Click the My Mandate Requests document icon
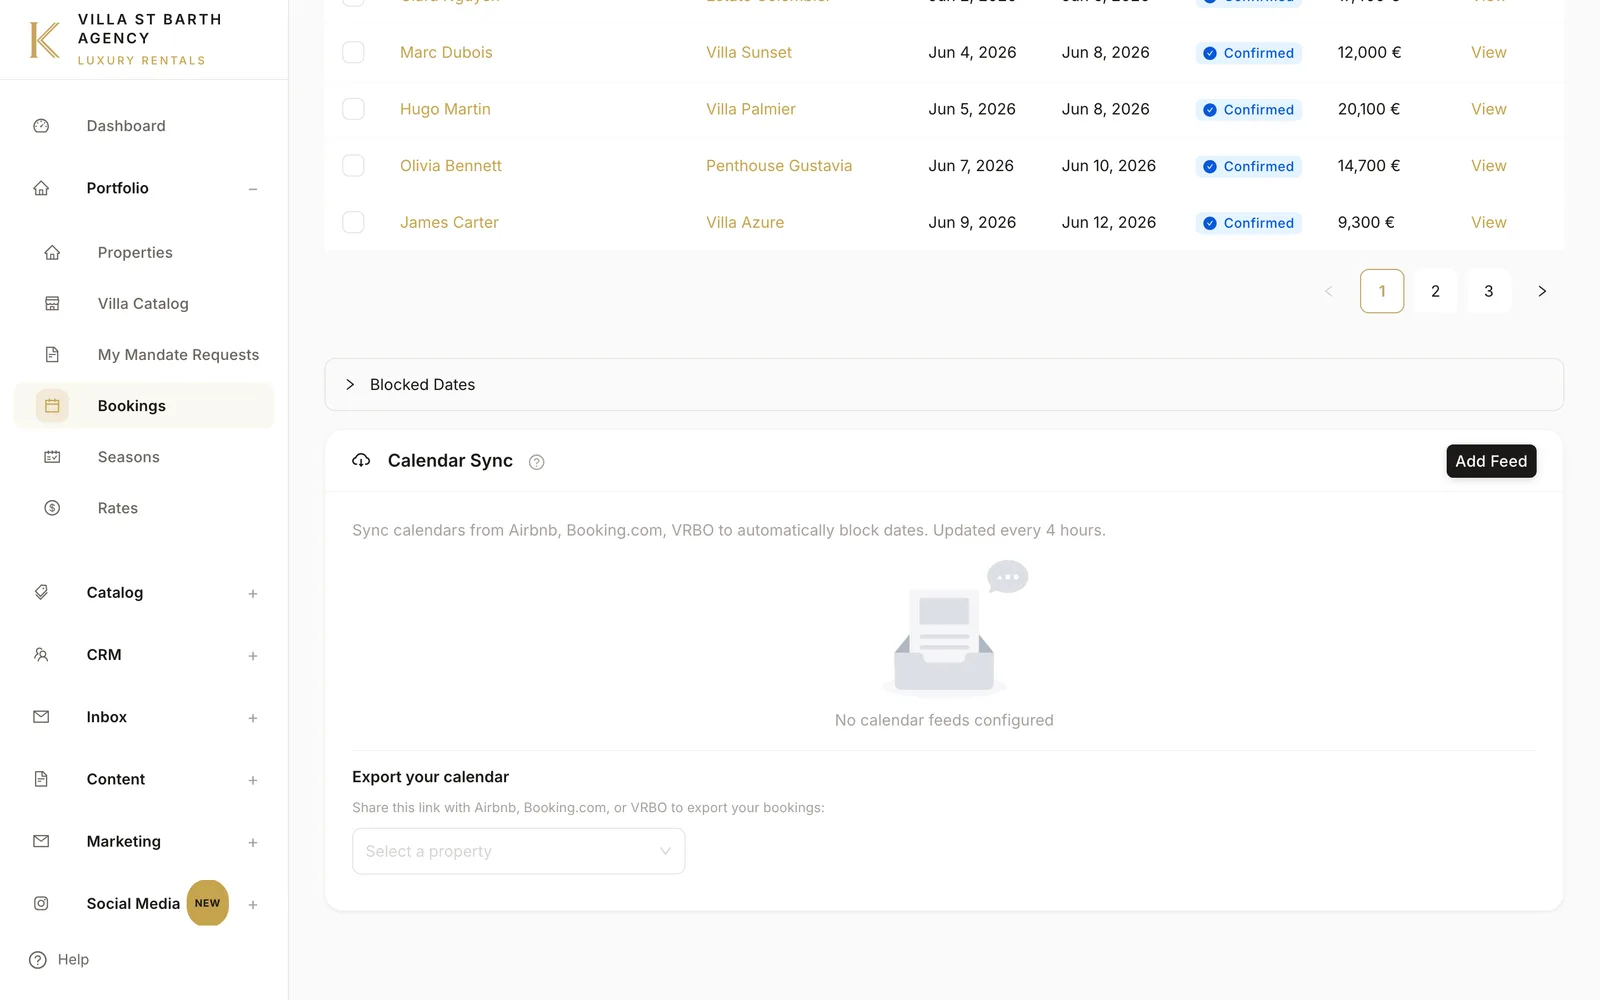Viewport: 1600px width, 1000px height. pyautogui.click(x=52, y=355)
